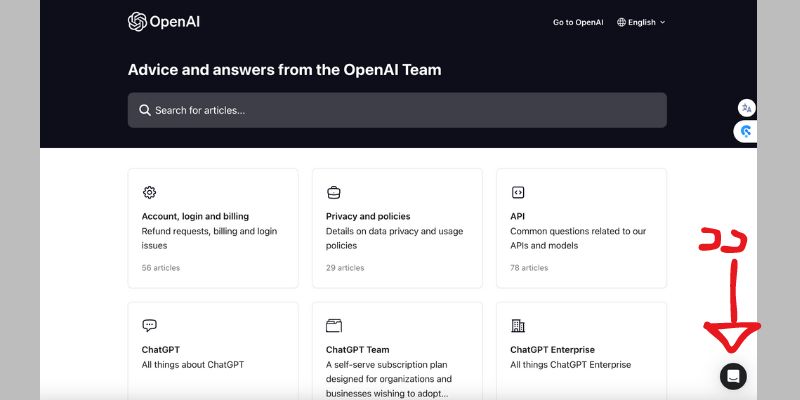Click the gear icon on Account card
The height and width of the screenshot is (400, 800).
[x=149, y=192]
